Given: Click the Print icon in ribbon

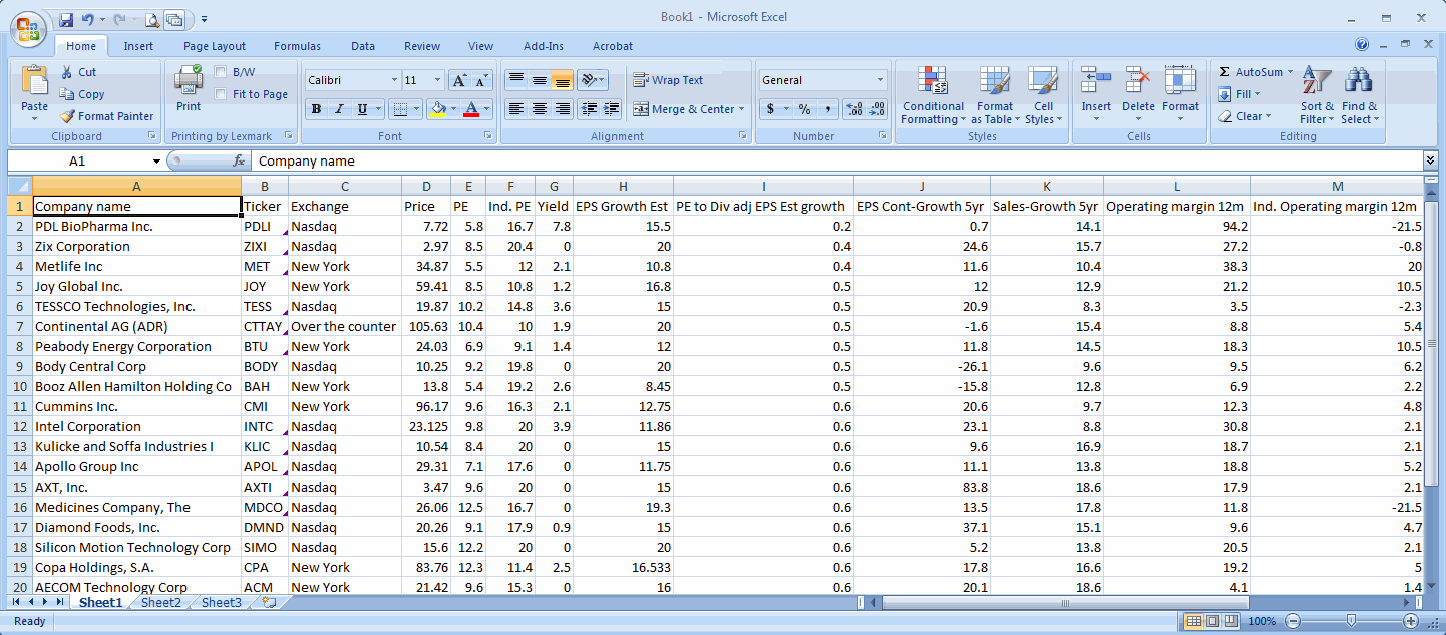Looking at the screenshot, I should (x=188, y=82).
